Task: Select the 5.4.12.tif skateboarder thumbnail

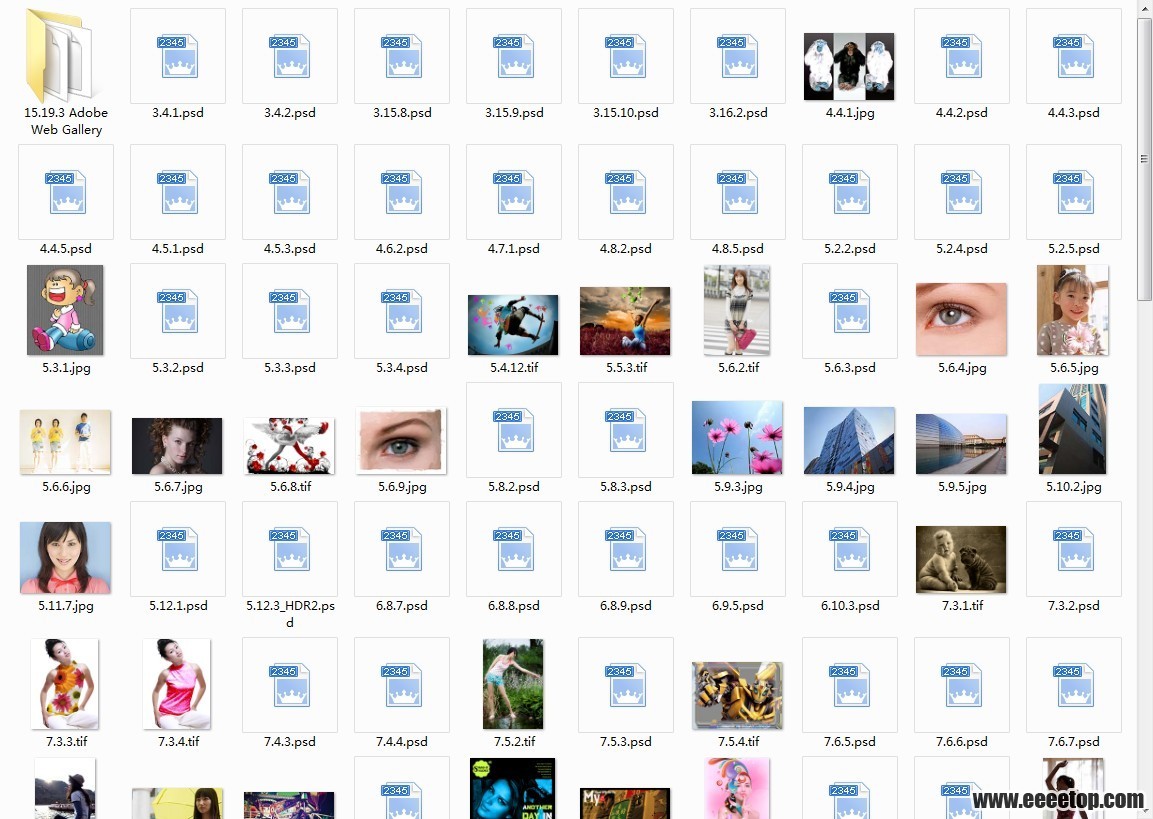Action: (513, 325)
